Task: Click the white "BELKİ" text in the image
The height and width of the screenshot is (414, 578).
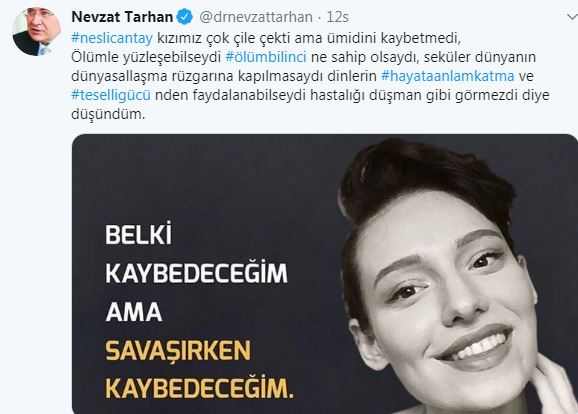Action: tap(139, 234)
